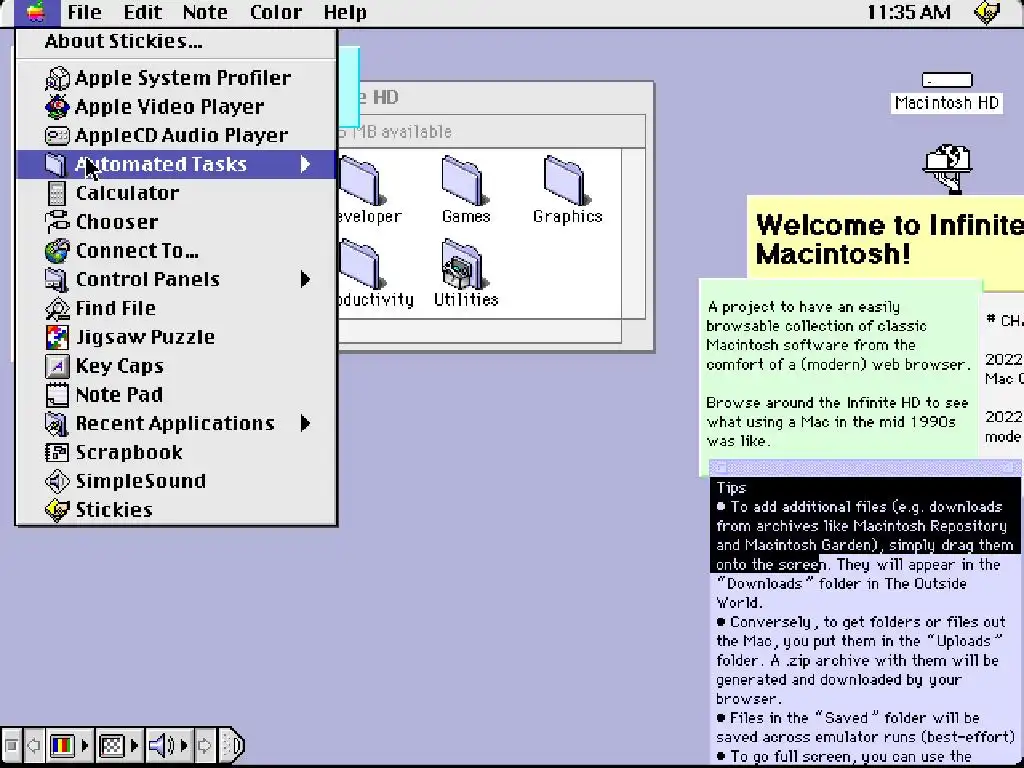The height and width of the screenshot is (768, 1024).
Task: Open the File menu
Action: tap(84, 12)
